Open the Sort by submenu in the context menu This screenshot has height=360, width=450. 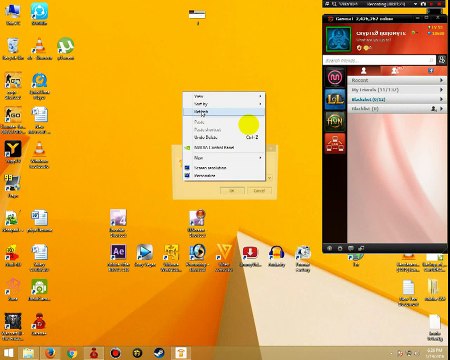point(224,104)
